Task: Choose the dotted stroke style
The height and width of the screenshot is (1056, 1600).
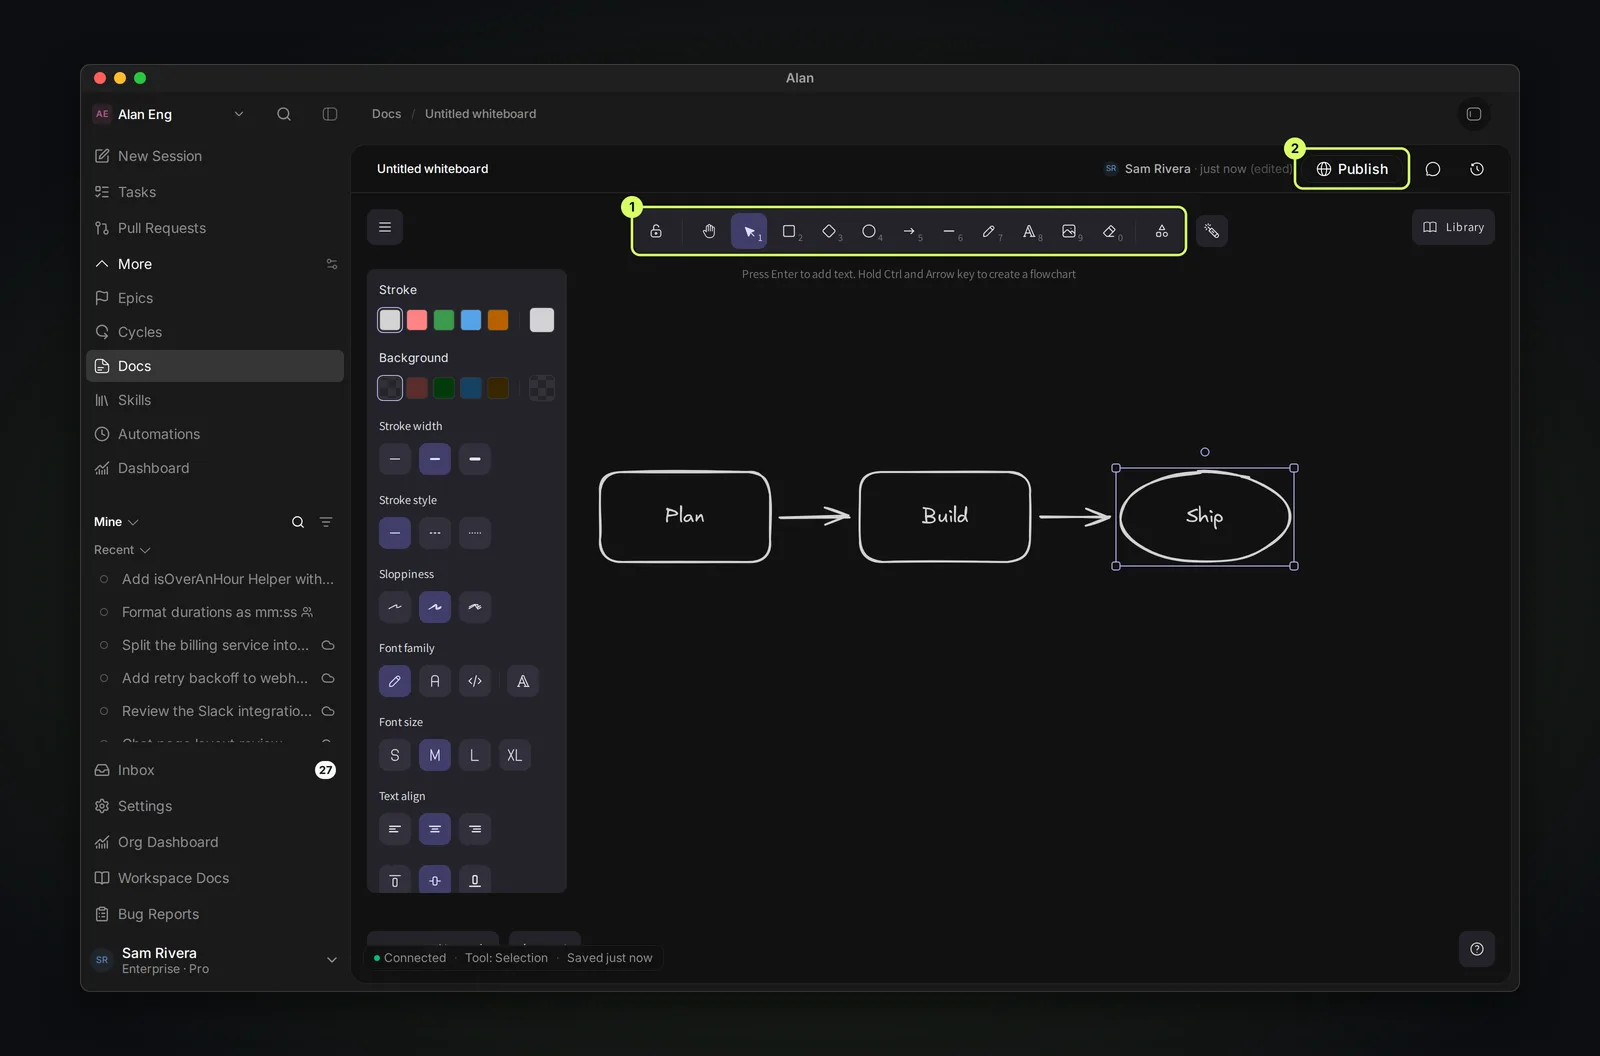Action: click(475, 533)
